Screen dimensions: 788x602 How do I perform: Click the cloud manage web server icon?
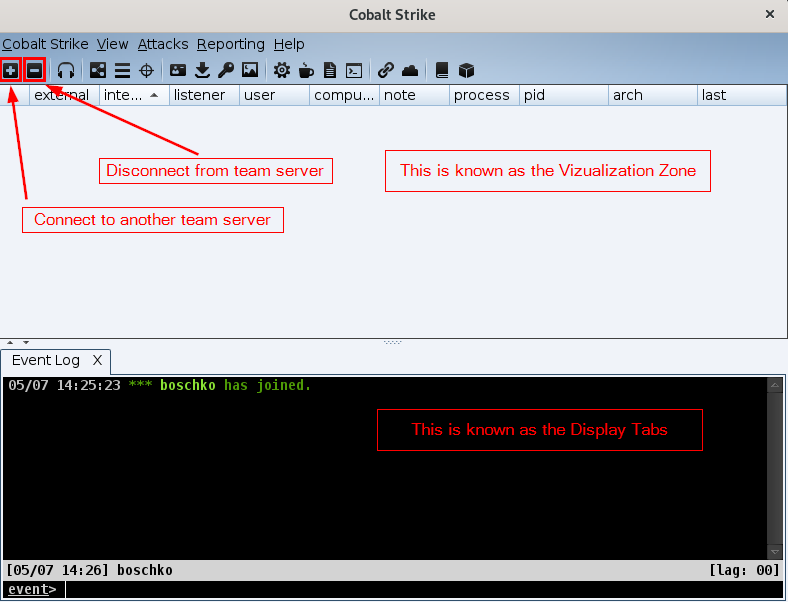tap(410, 70)
